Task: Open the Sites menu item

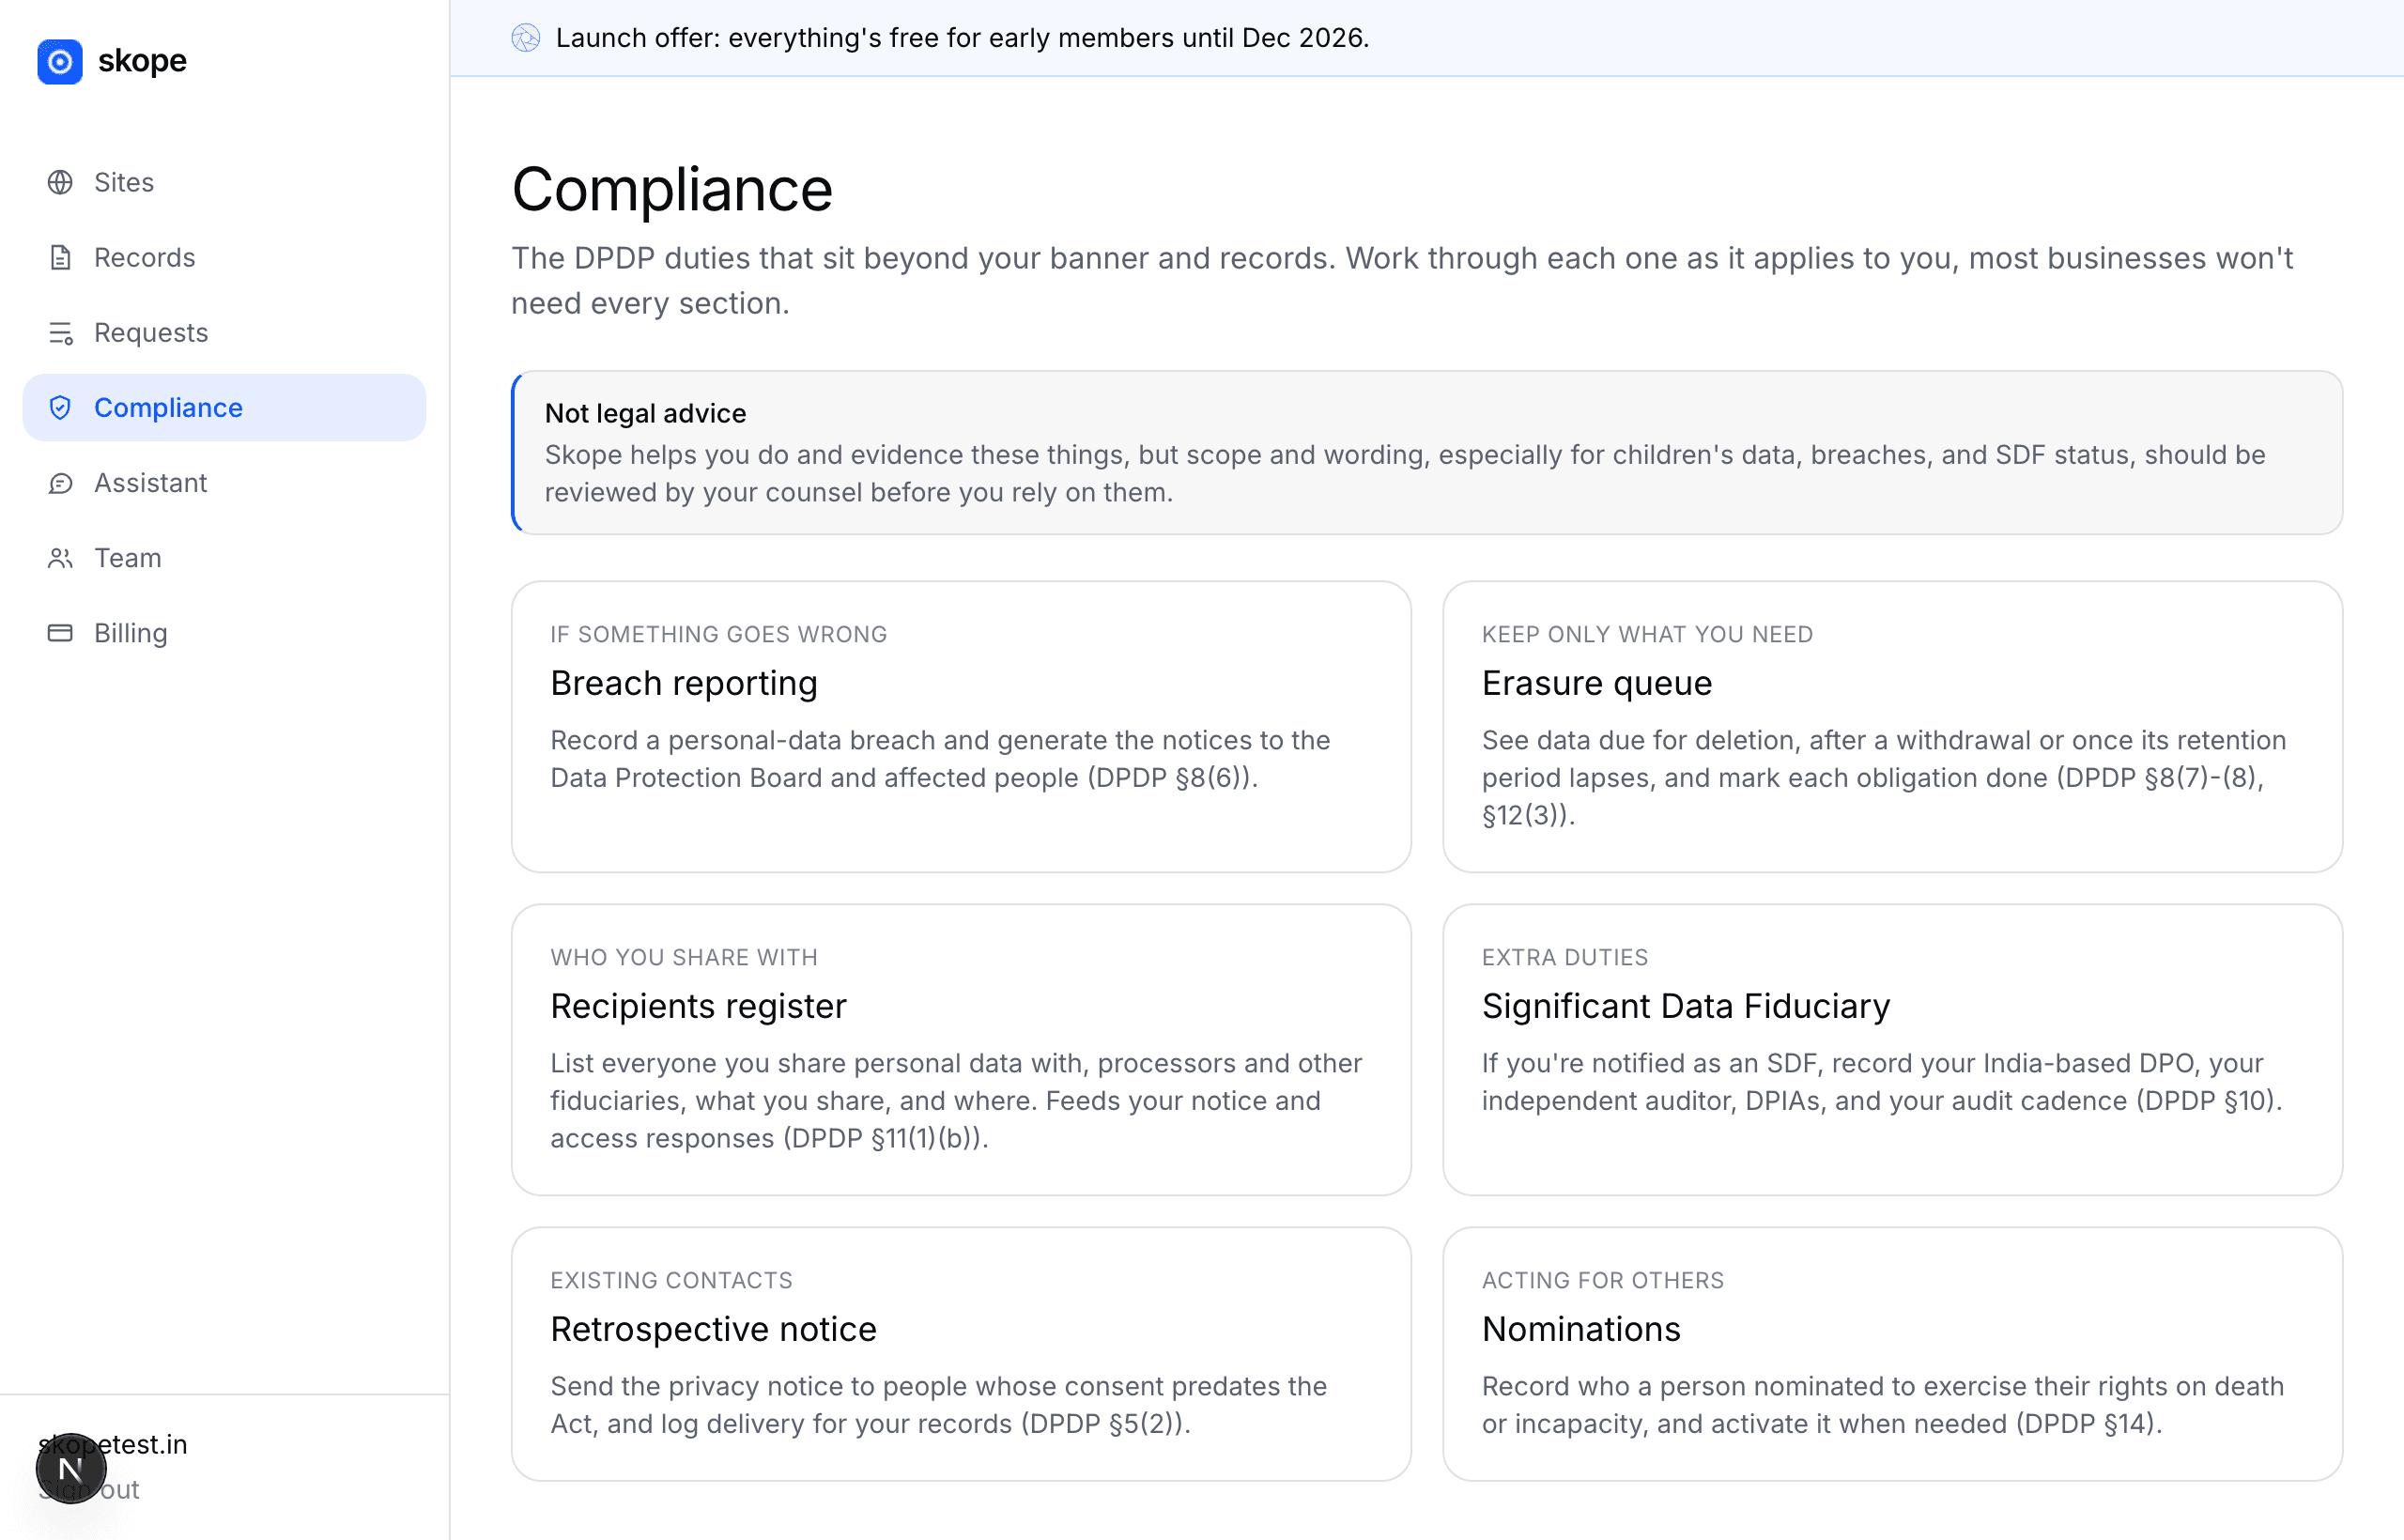Action: [x=224, y=182]
